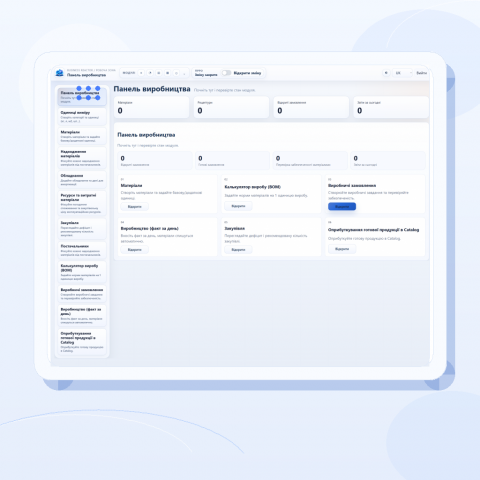480x480 pixels.
Task: Click Відкрити on the Калькулятор виробу (BOM) card
Action: pyautogui.click(x=238, y=206)
